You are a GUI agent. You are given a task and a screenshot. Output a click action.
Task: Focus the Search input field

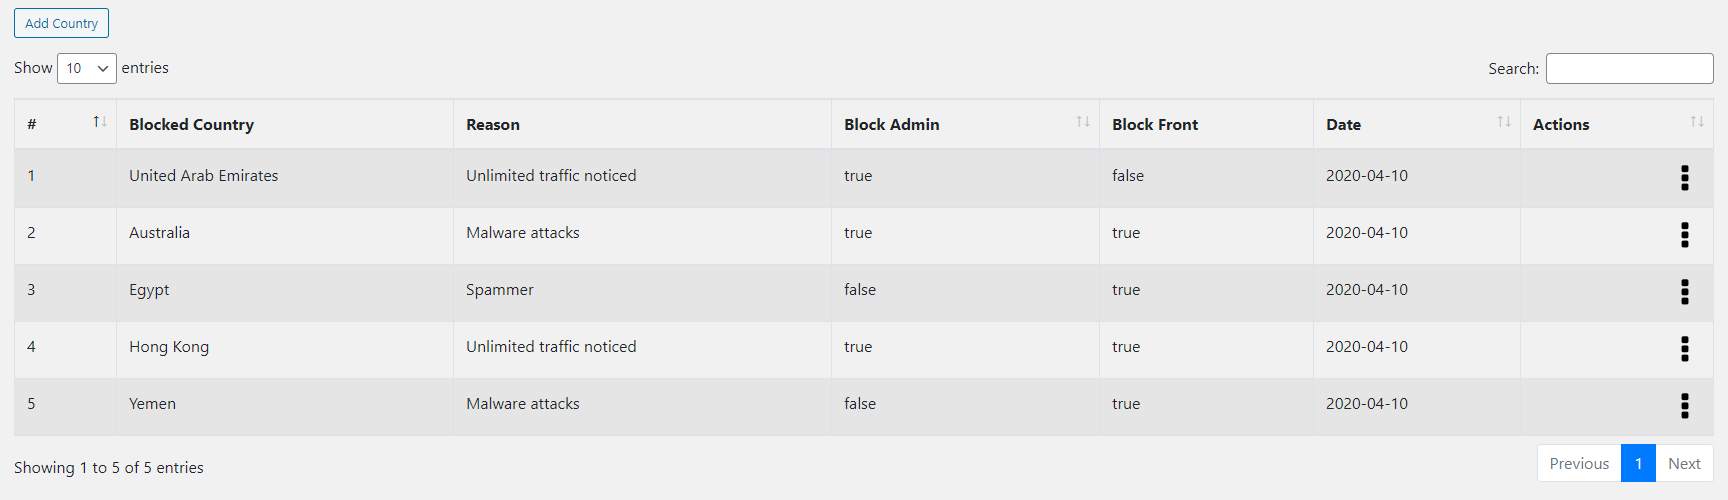1630,68
